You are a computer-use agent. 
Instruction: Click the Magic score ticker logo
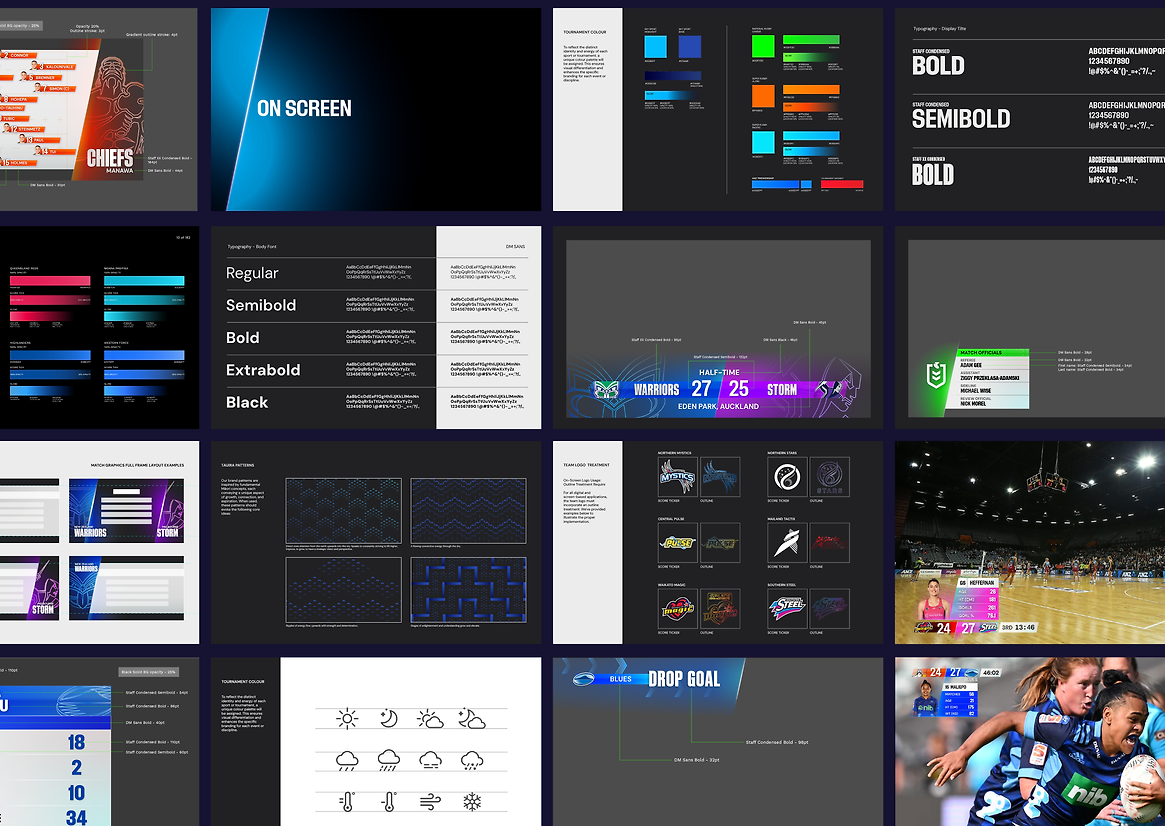tap(677, 609)
